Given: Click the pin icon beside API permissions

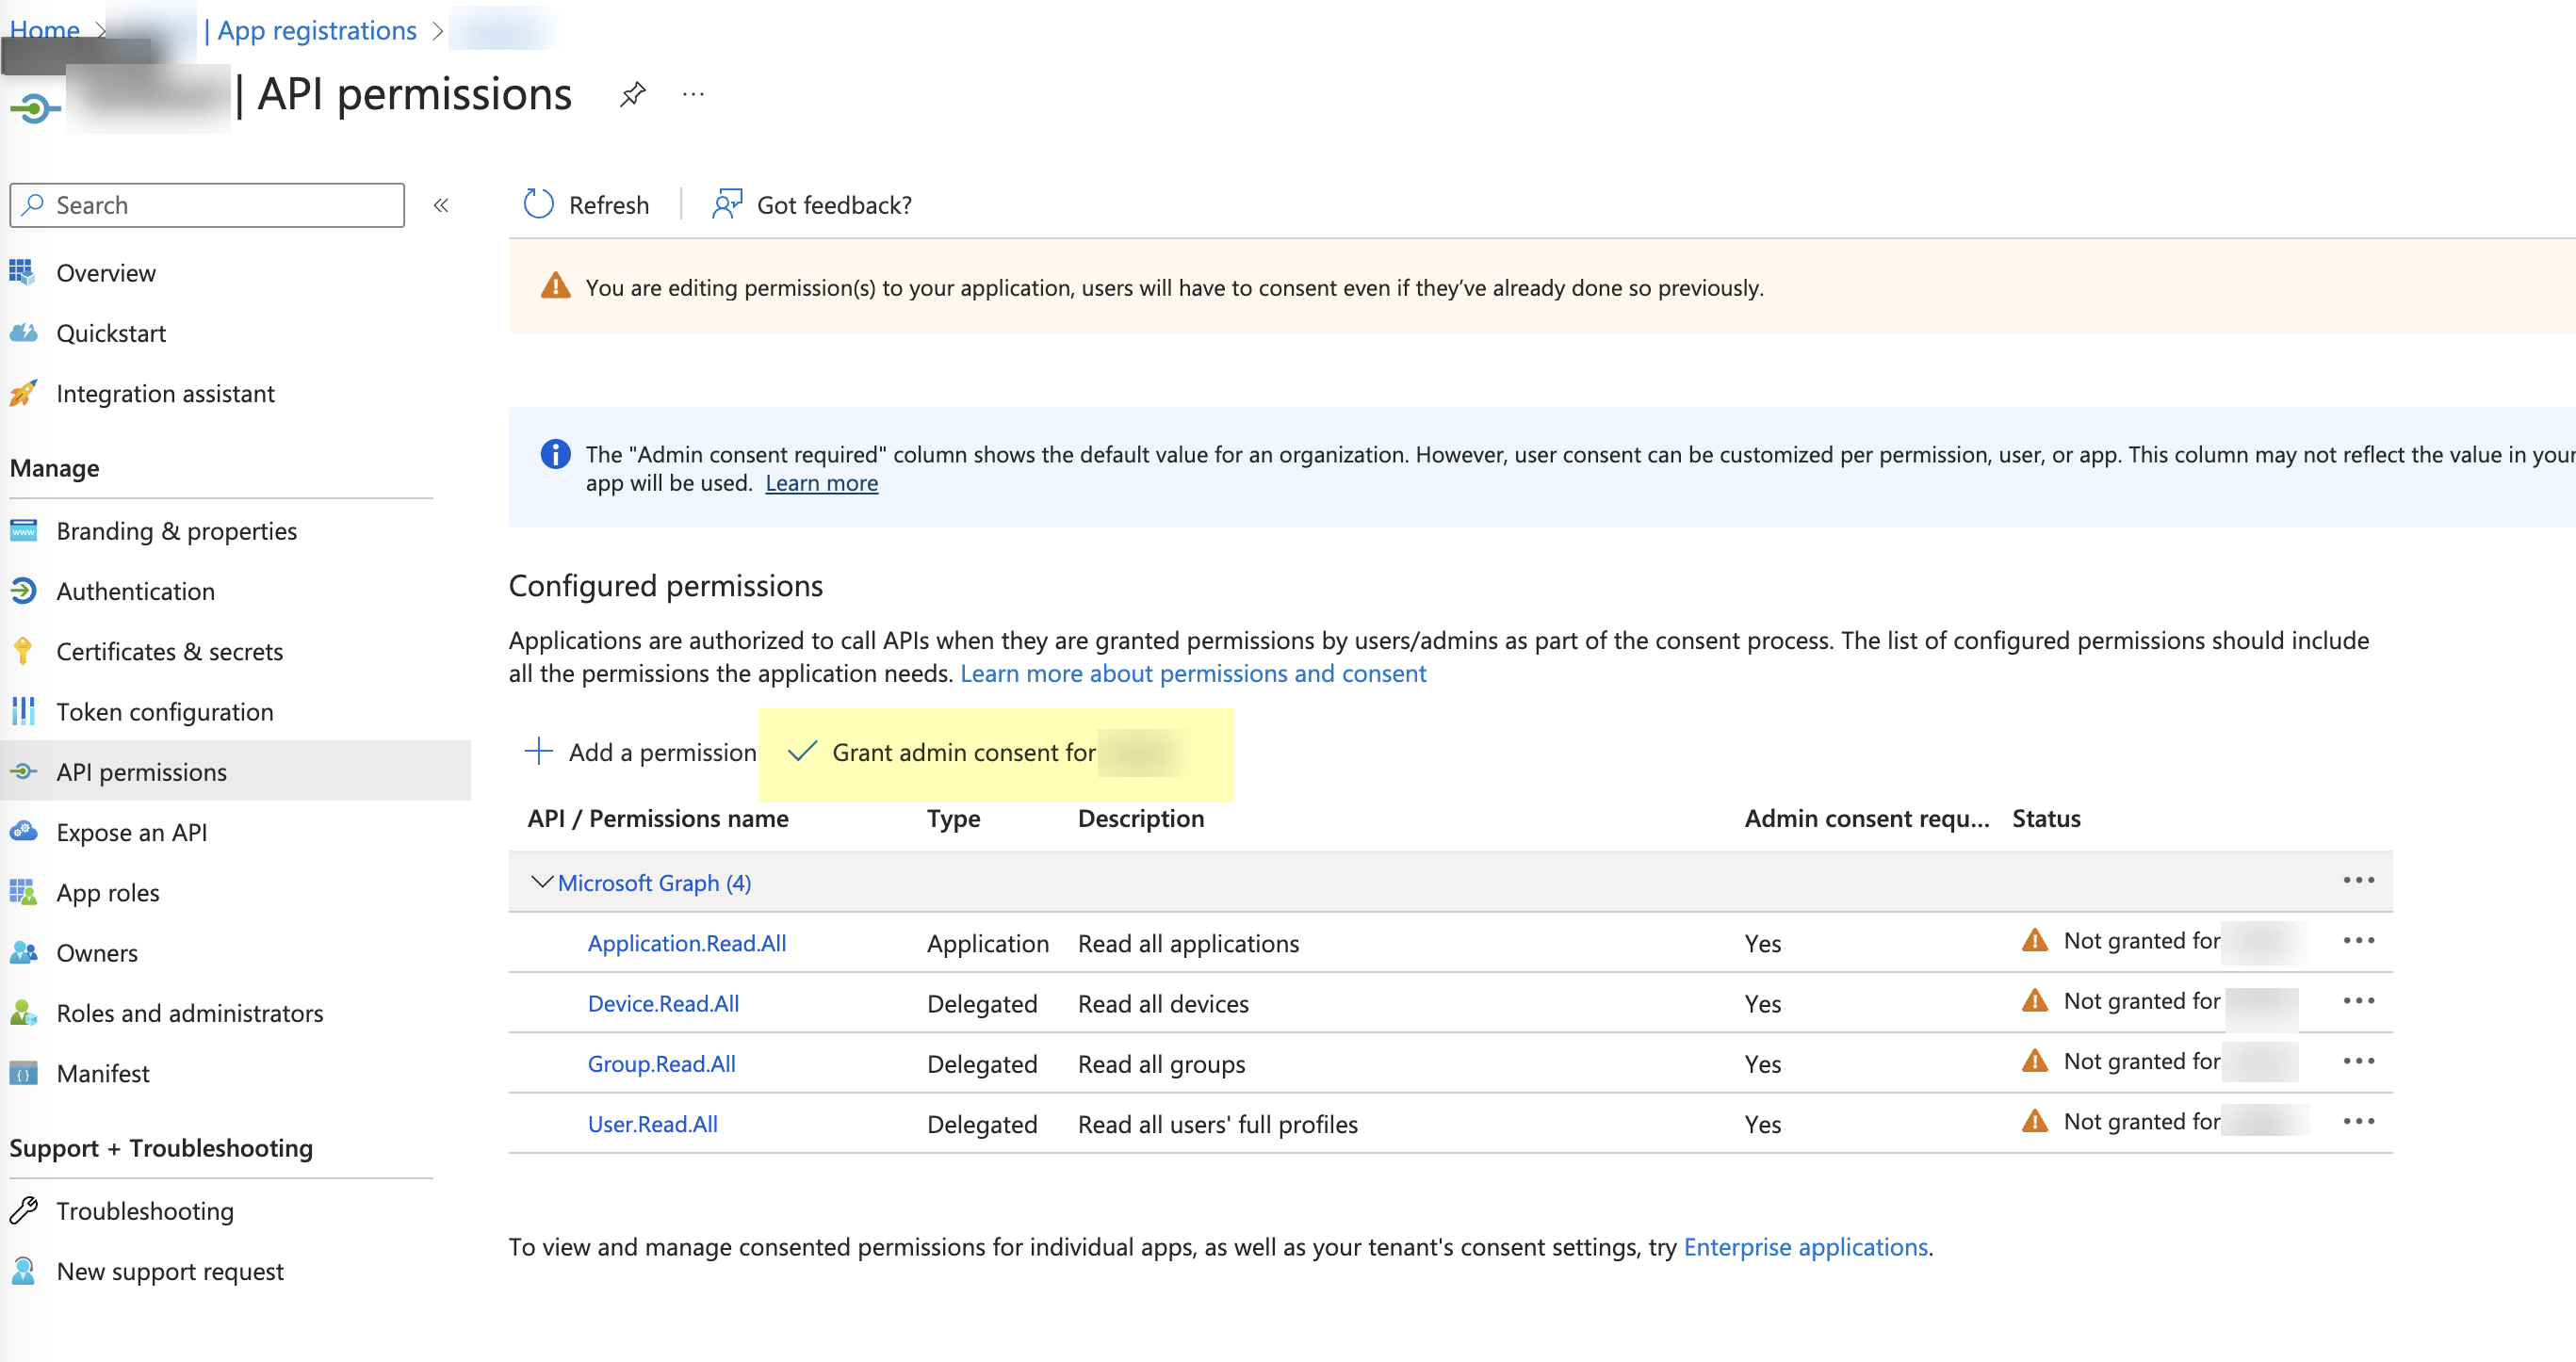Looking at the screenshot, I should click(x=632, y=95).
